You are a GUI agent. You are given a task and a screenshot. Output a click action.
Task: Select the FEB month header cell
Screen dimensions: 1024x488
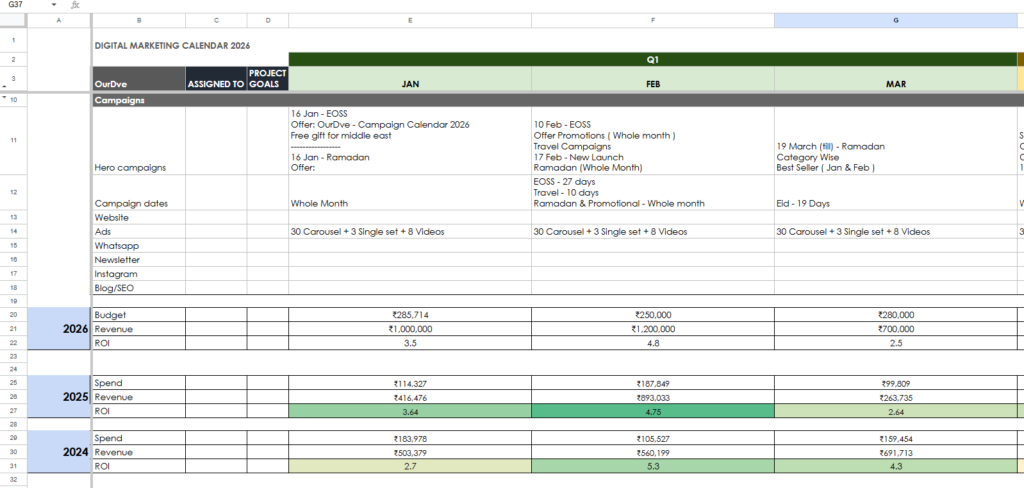click(x=652, y=84)
